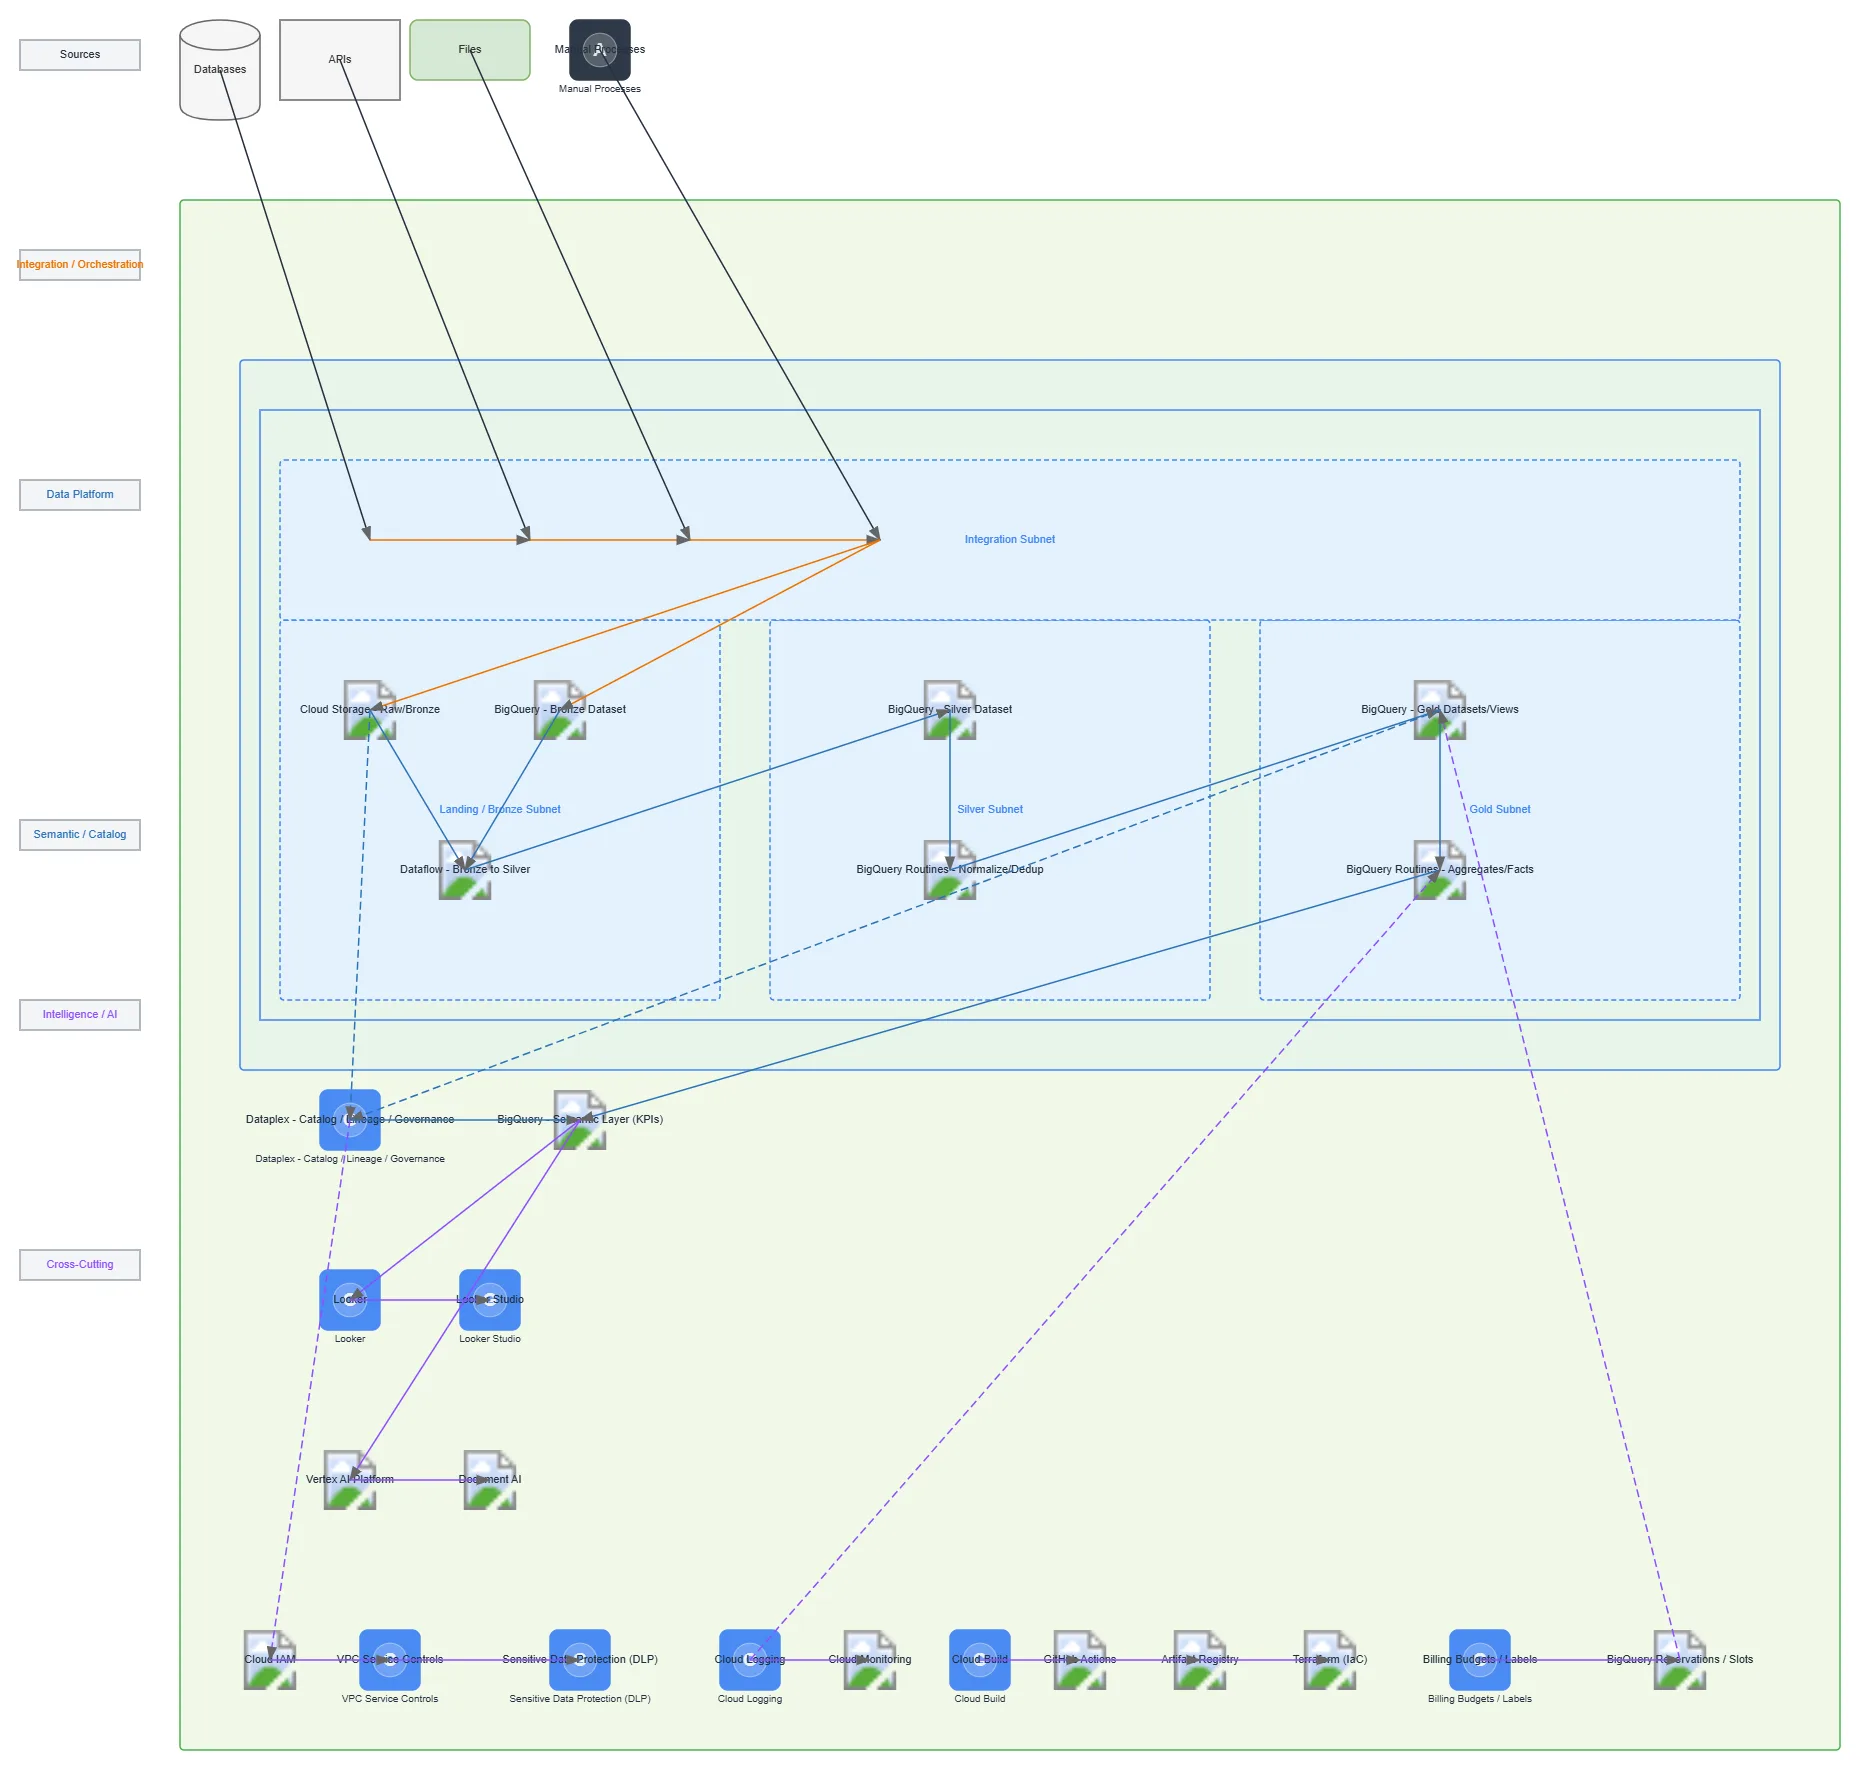
Task: Click the Cloud Logging caption below icon
Action: pos(750,1699)
